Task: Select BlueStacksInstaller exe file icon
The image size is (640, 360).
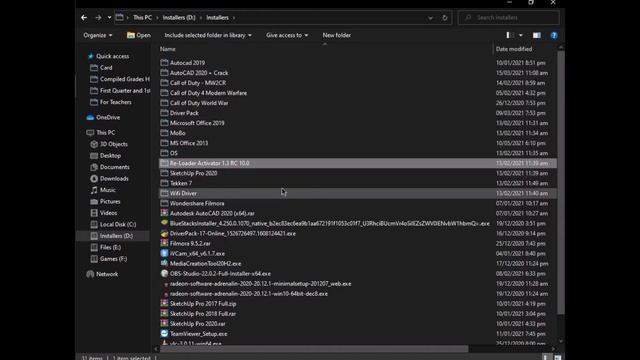Action: coord(164,223)
